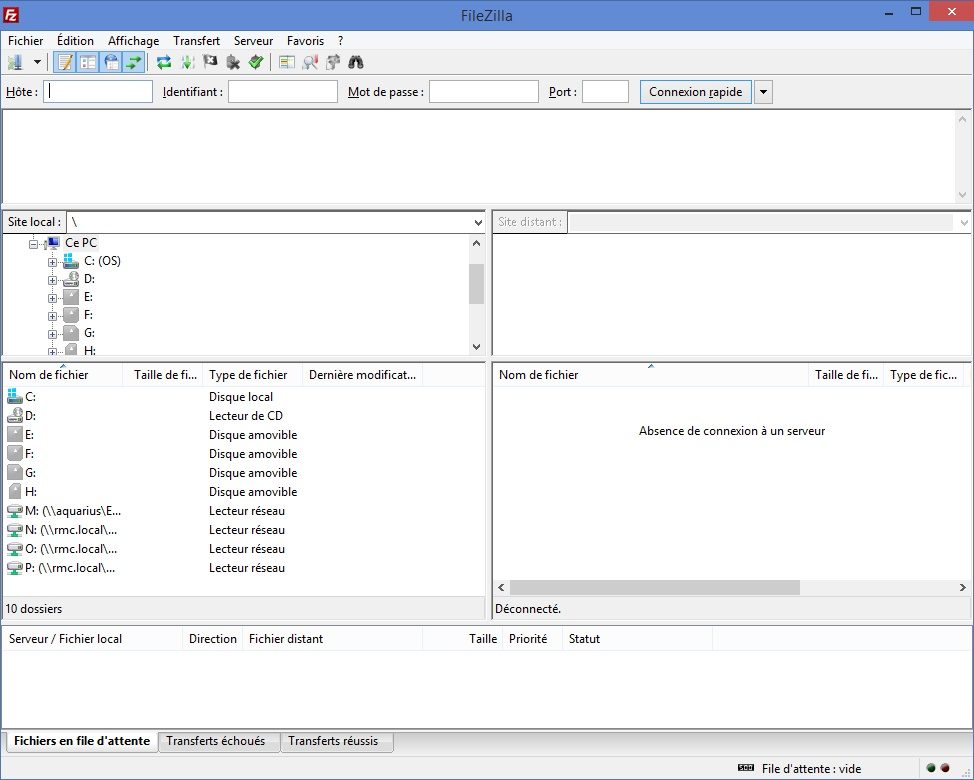This screenshot has width=974, height=780.
Task: Click the process queue toolbar icon
Action: click(187, 62)
